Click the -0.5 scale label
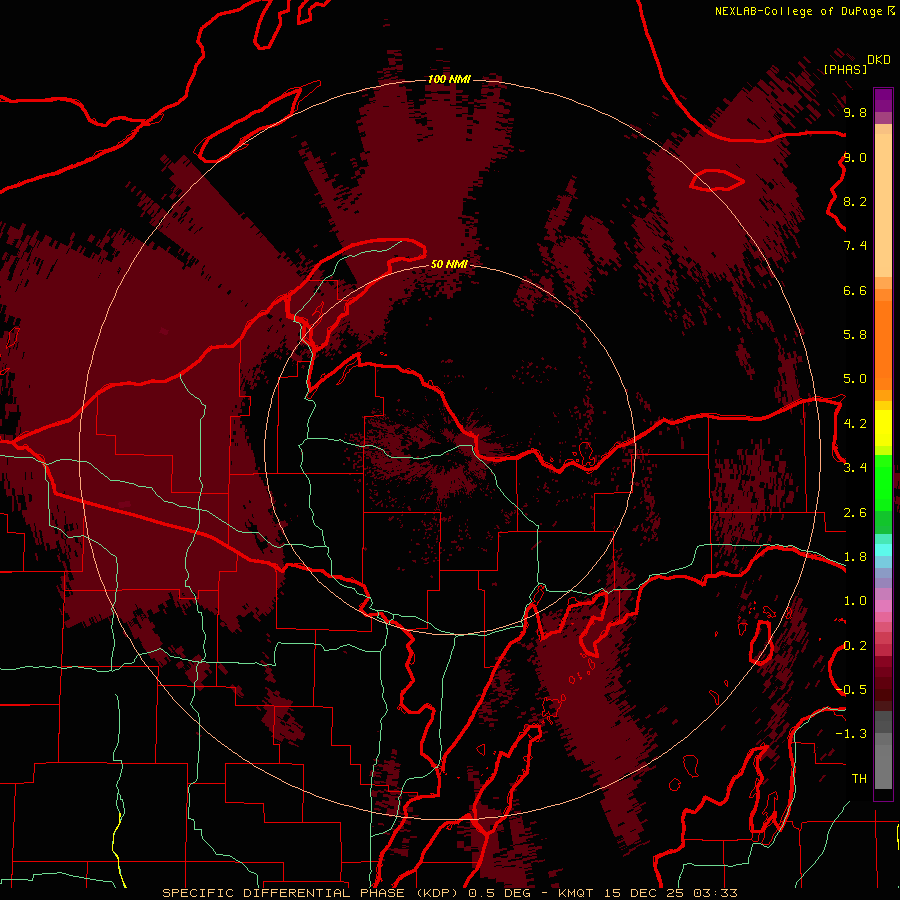The image size is (900, 900). tap(852, 690)
